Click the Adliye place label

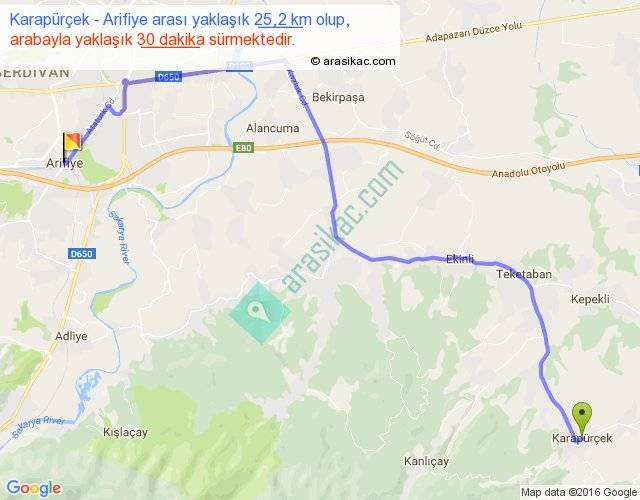tap(71, 336)
